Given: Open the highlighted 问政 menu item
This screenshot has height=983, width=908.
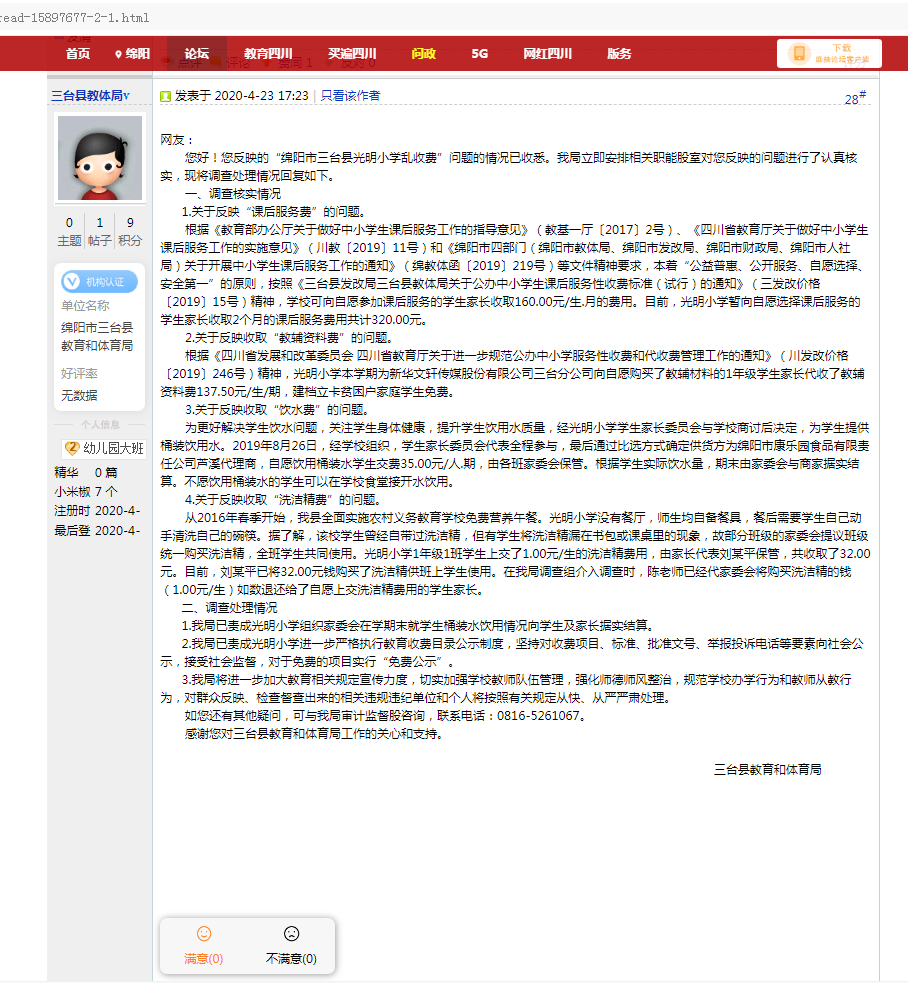Looking at the screenshot, I should coord(424,54).
